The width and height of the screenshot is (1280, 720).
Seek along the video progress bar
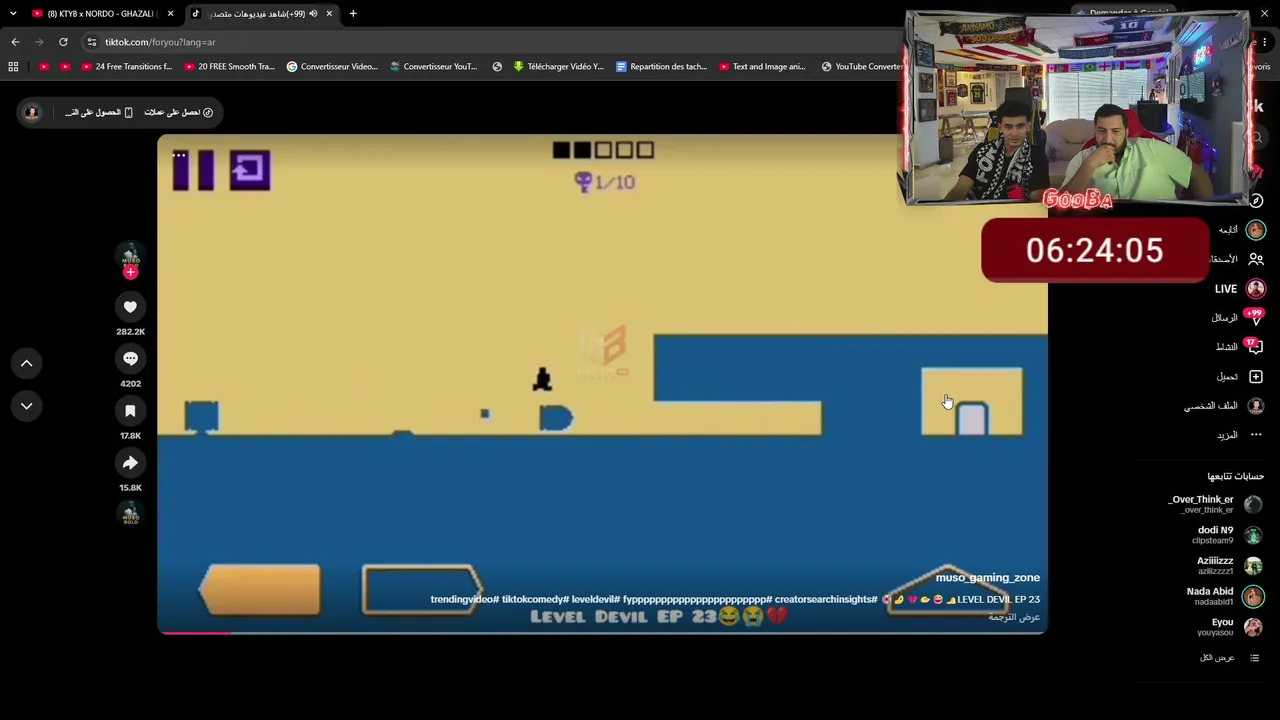tap(602, 632)
